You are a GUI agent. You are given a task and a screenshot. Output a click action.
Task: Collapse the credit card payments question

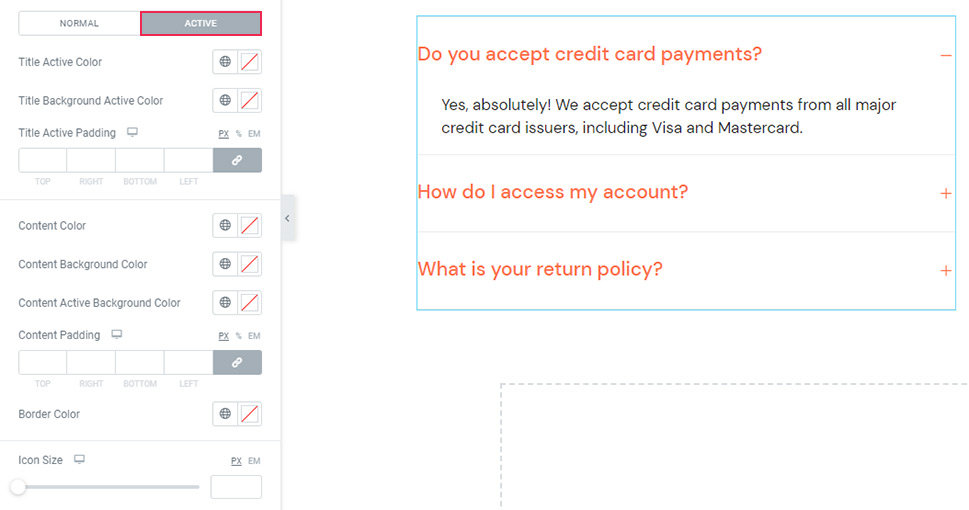(x=946, y=55)
